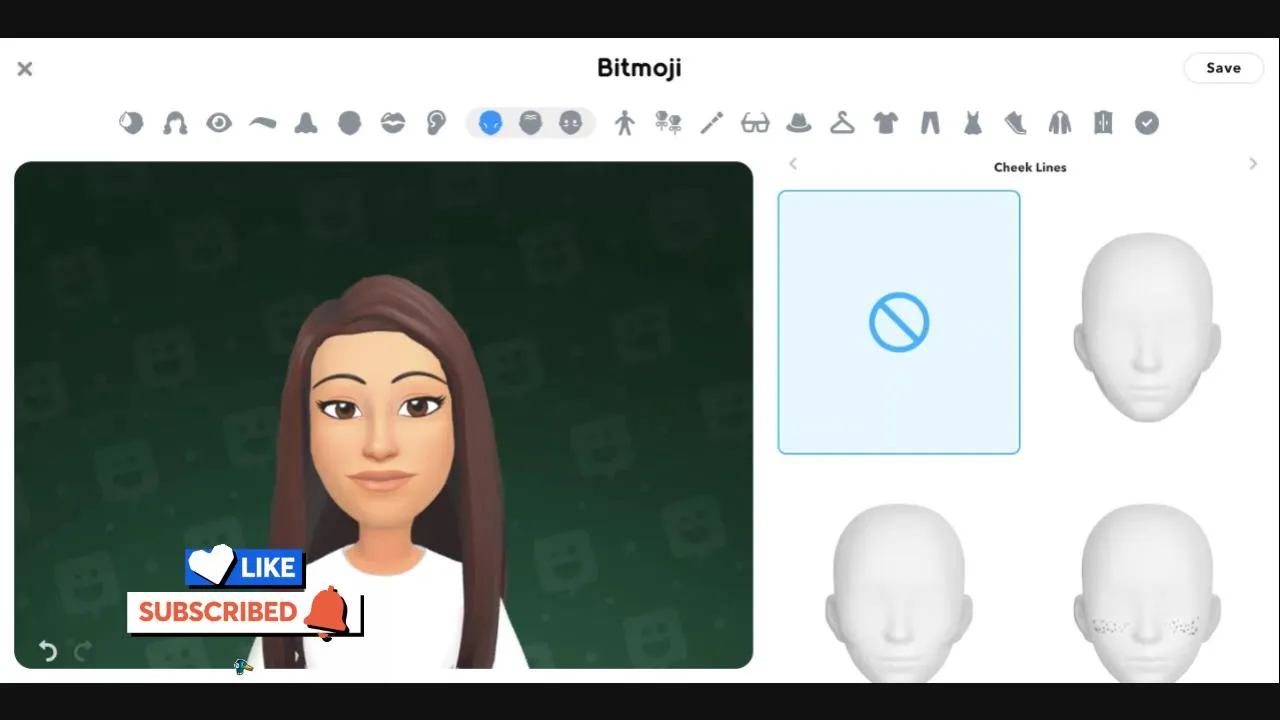Click the Cheek Lines heading
The width and height of the screenshot is (1280, 720).
(1030, 167)
